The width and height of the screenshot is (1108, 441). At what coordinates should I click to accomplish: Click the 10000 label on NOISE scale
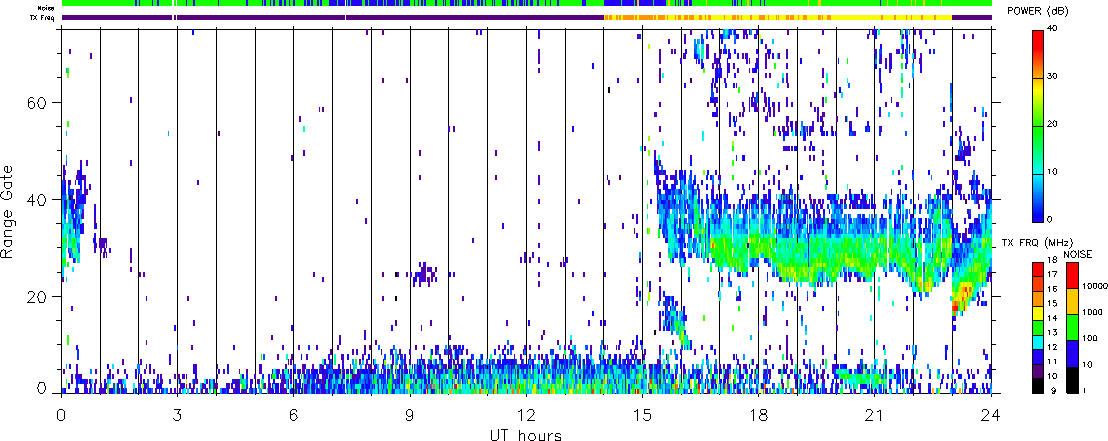click(1095, 286)
